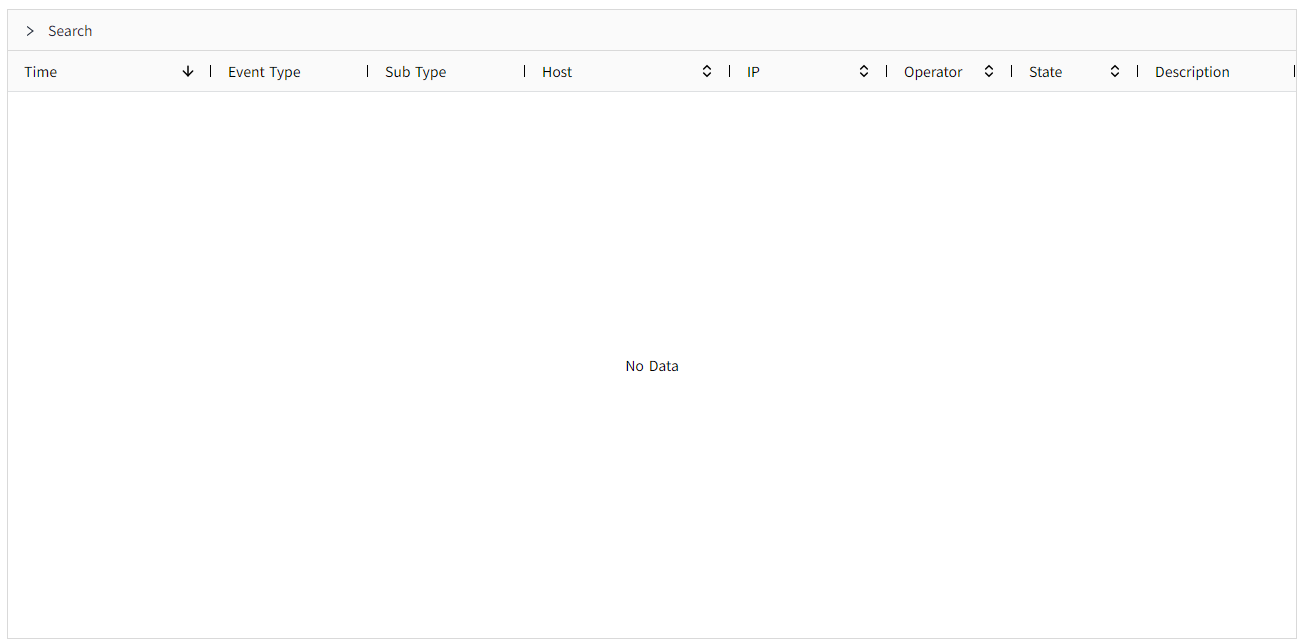Select the Description column header
Viewport: 1302px width, 644px height.
[x=1192, y=72]
